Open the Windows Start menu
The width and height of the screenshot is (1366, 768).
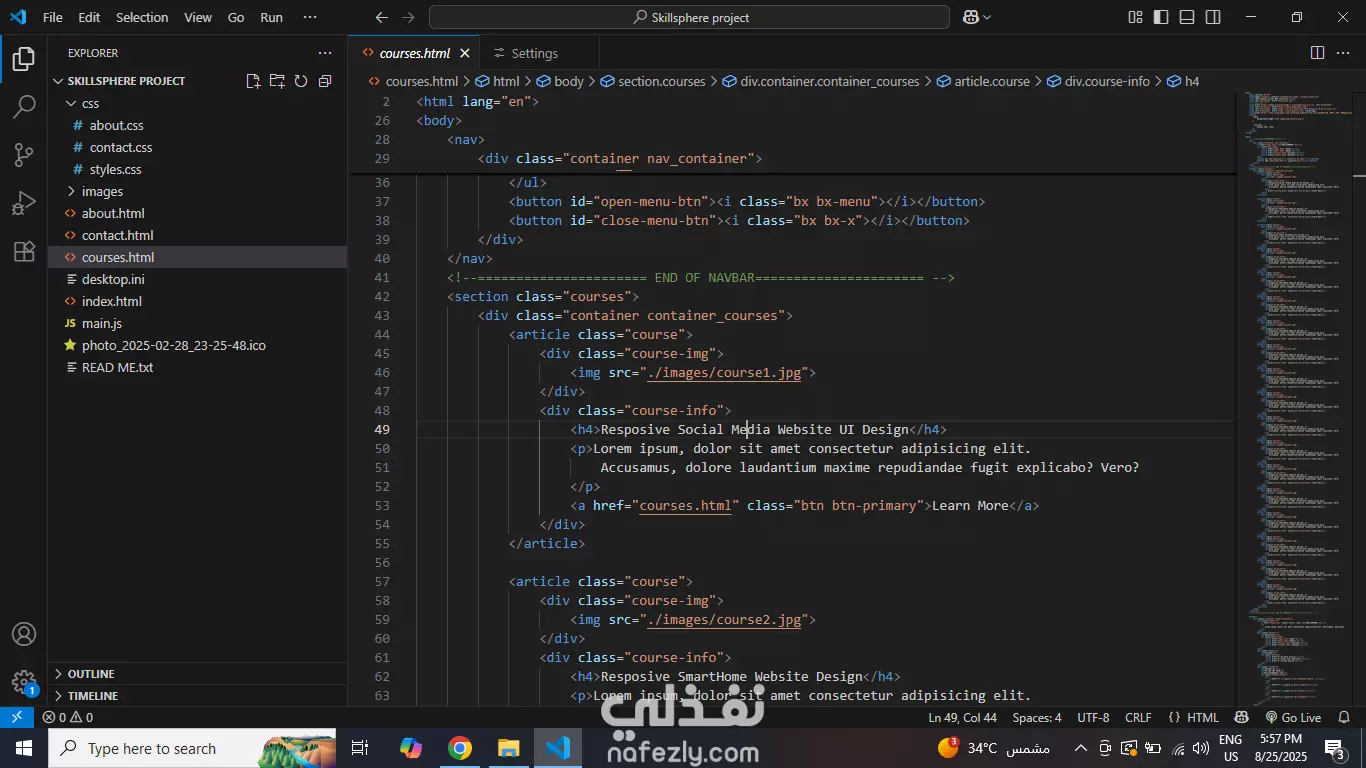24,748
